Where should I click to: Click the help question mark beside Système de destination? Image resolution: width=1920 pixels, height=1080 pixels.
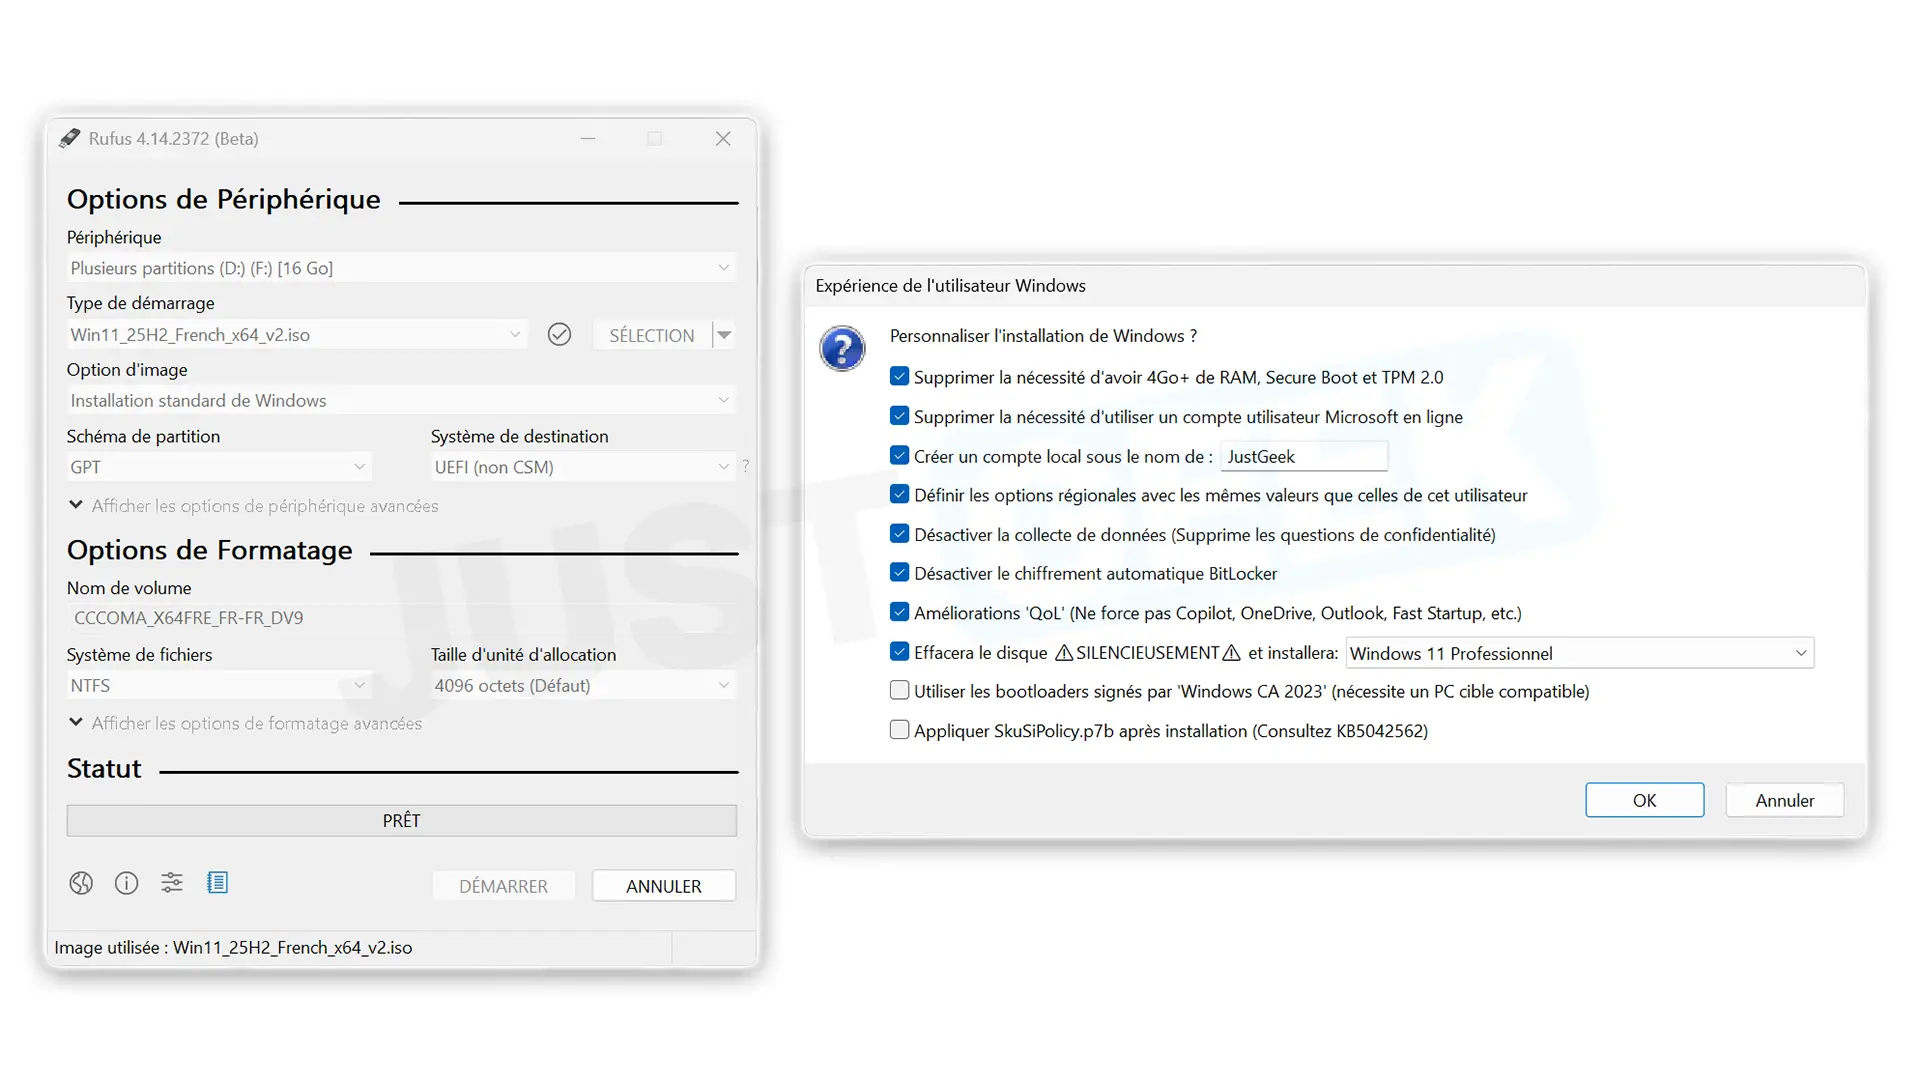[x=746, y=466]
